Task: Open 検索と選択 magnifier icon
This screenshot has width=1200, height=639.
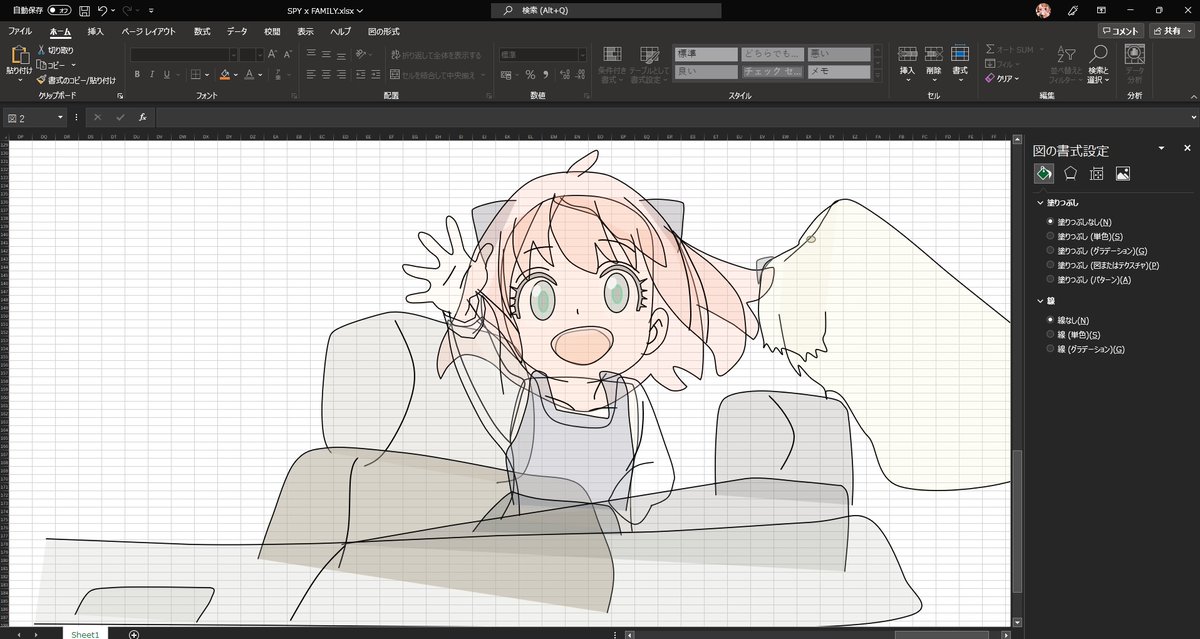Action: pyautogui.click(x=1099, y=53)
